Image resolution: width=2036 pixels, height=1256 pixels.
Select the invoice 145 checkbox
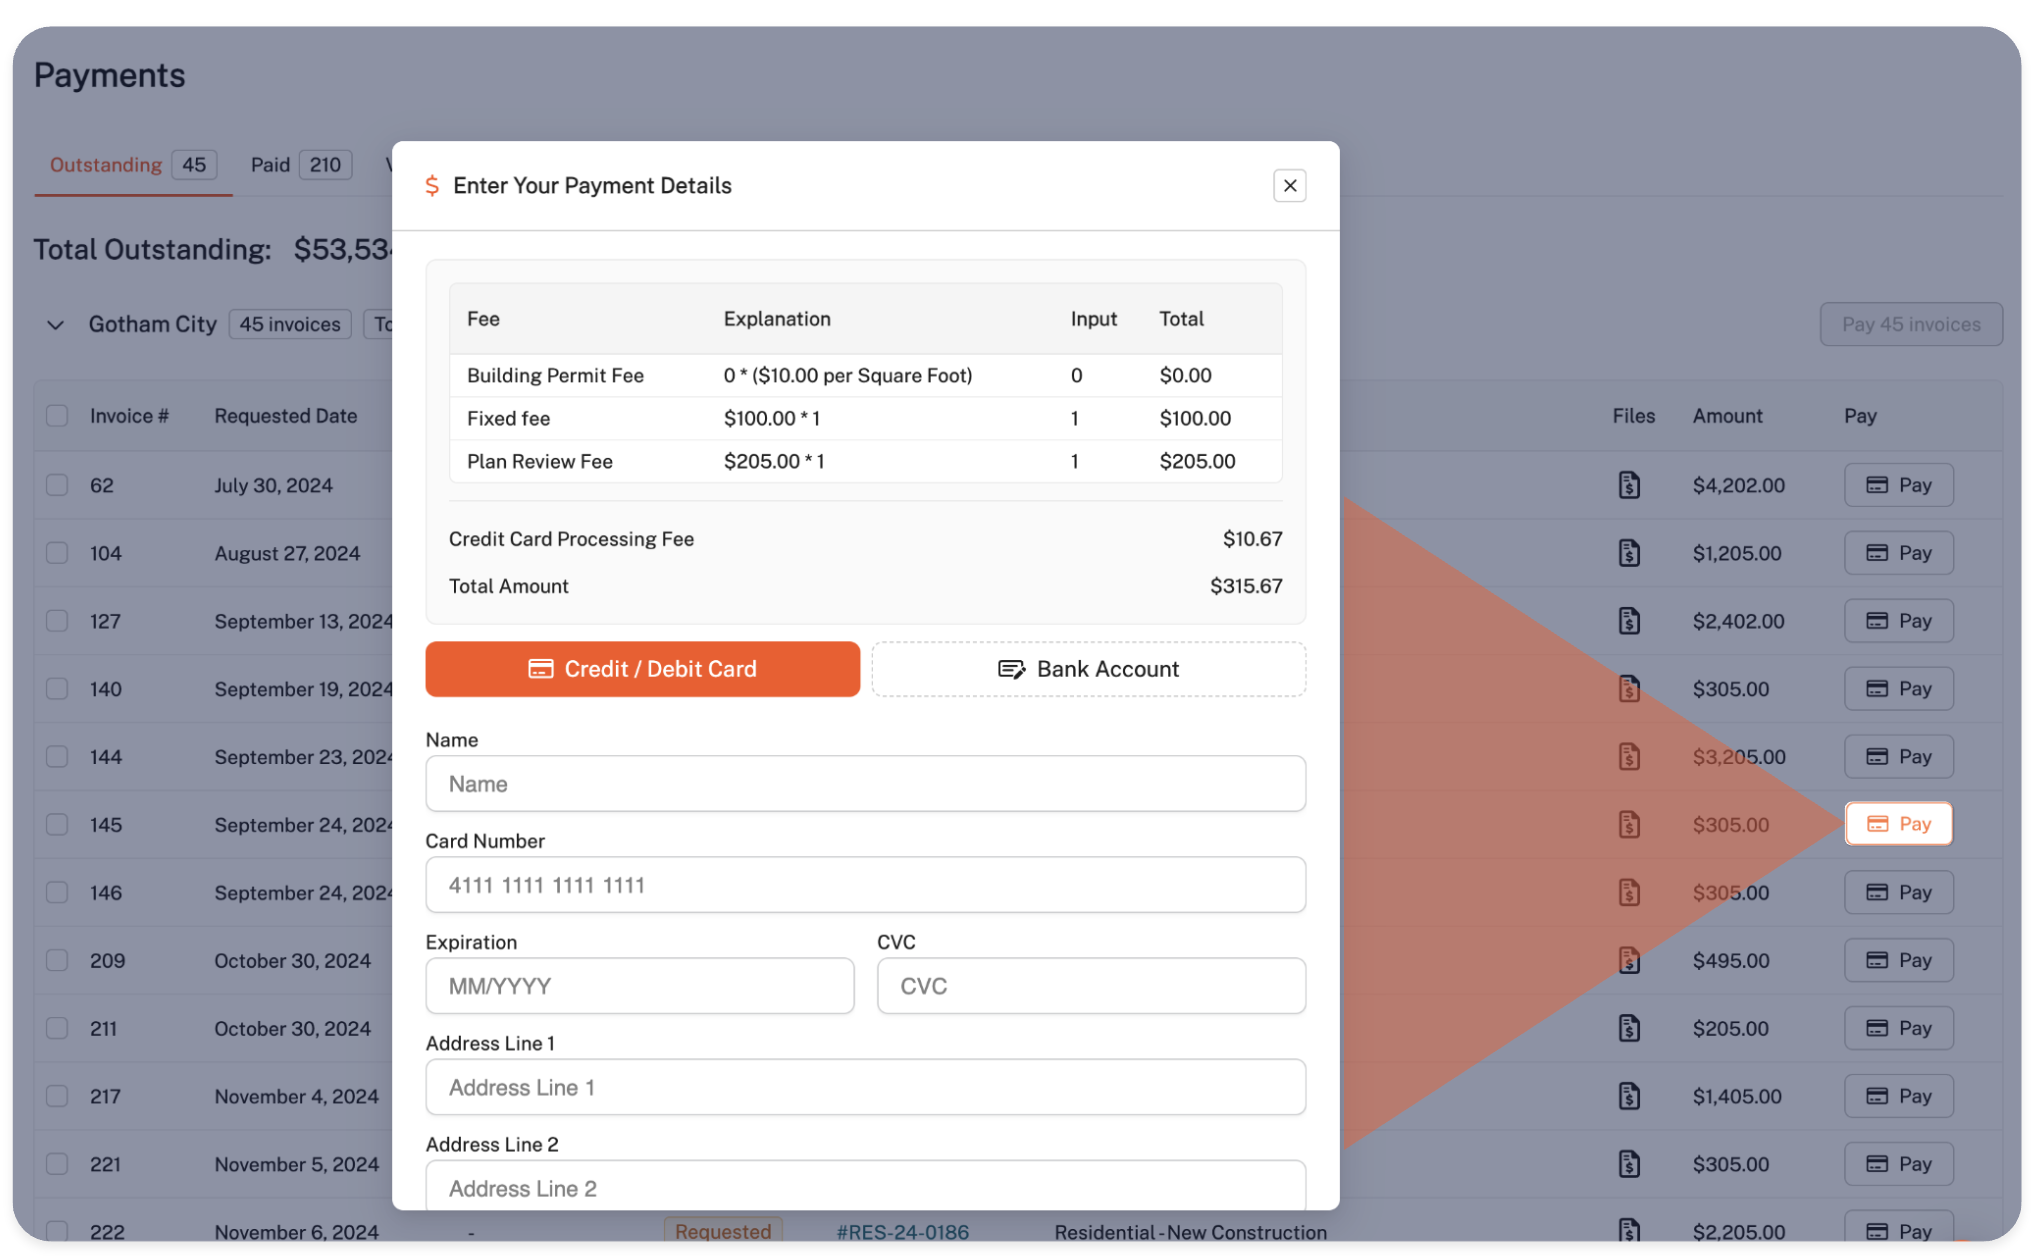[x=57, y=825]
